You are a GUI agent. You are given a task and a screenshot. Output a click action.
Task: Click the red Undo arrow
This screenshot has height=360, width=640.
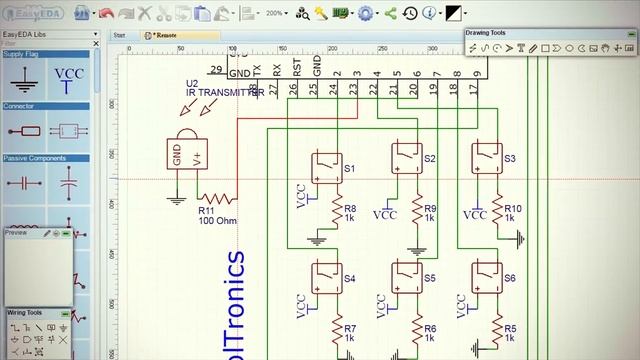click(x=106, y=13)
